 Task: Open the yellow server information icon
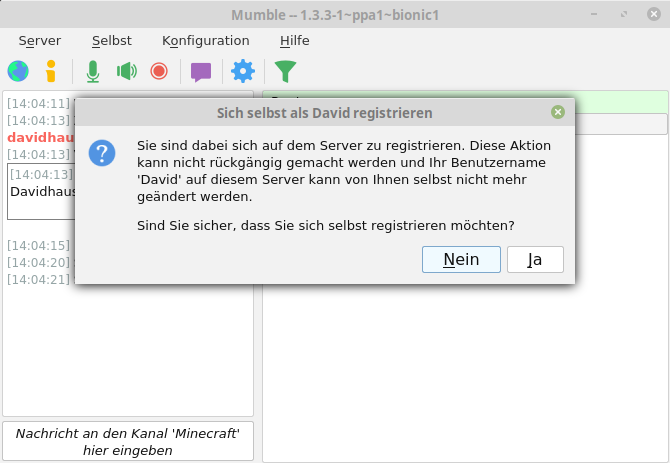51,71
